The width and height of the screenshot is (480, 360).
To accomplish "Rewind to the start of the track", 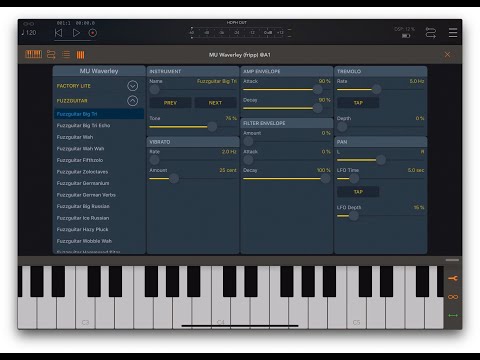I will (58, 33).
